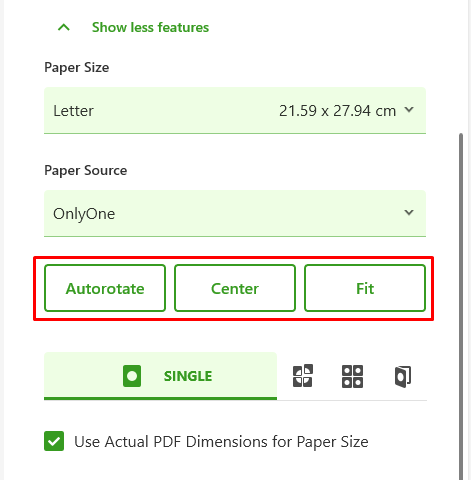Toggle the Fit option

pyautogui.click(x=365, y=288)
